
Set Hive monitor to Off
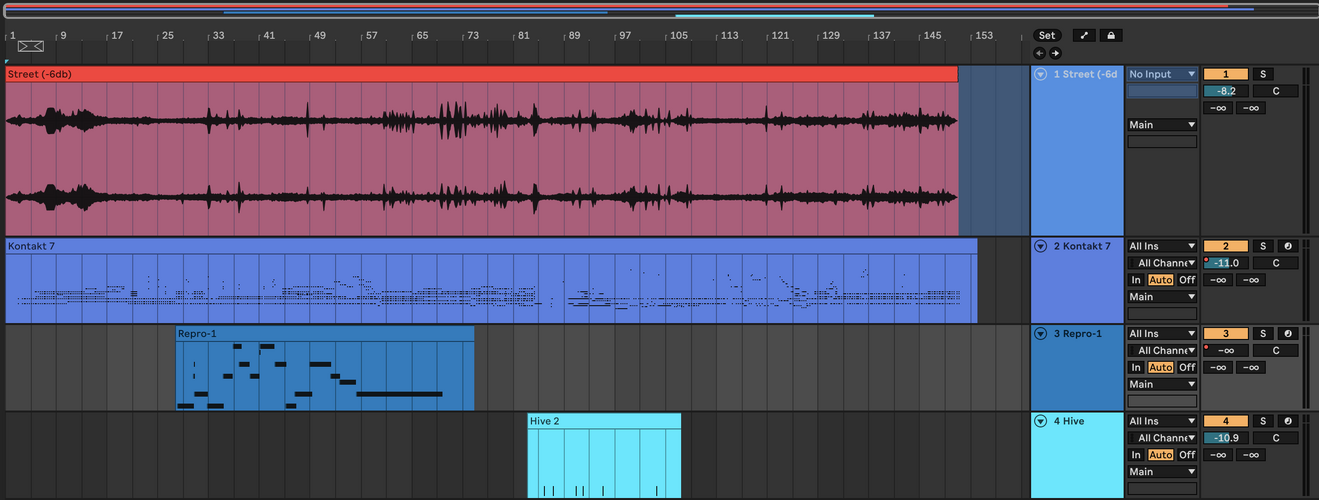point(1186,455)
